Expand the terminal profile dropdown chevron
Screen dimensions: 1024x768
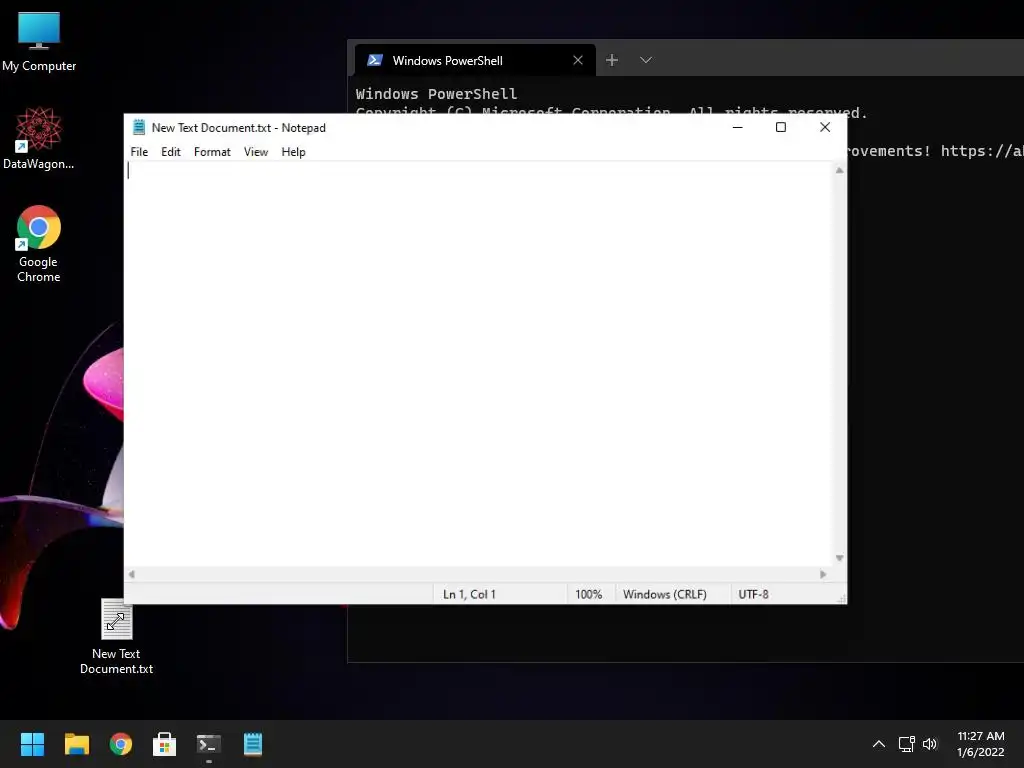[x=646, y=60]
